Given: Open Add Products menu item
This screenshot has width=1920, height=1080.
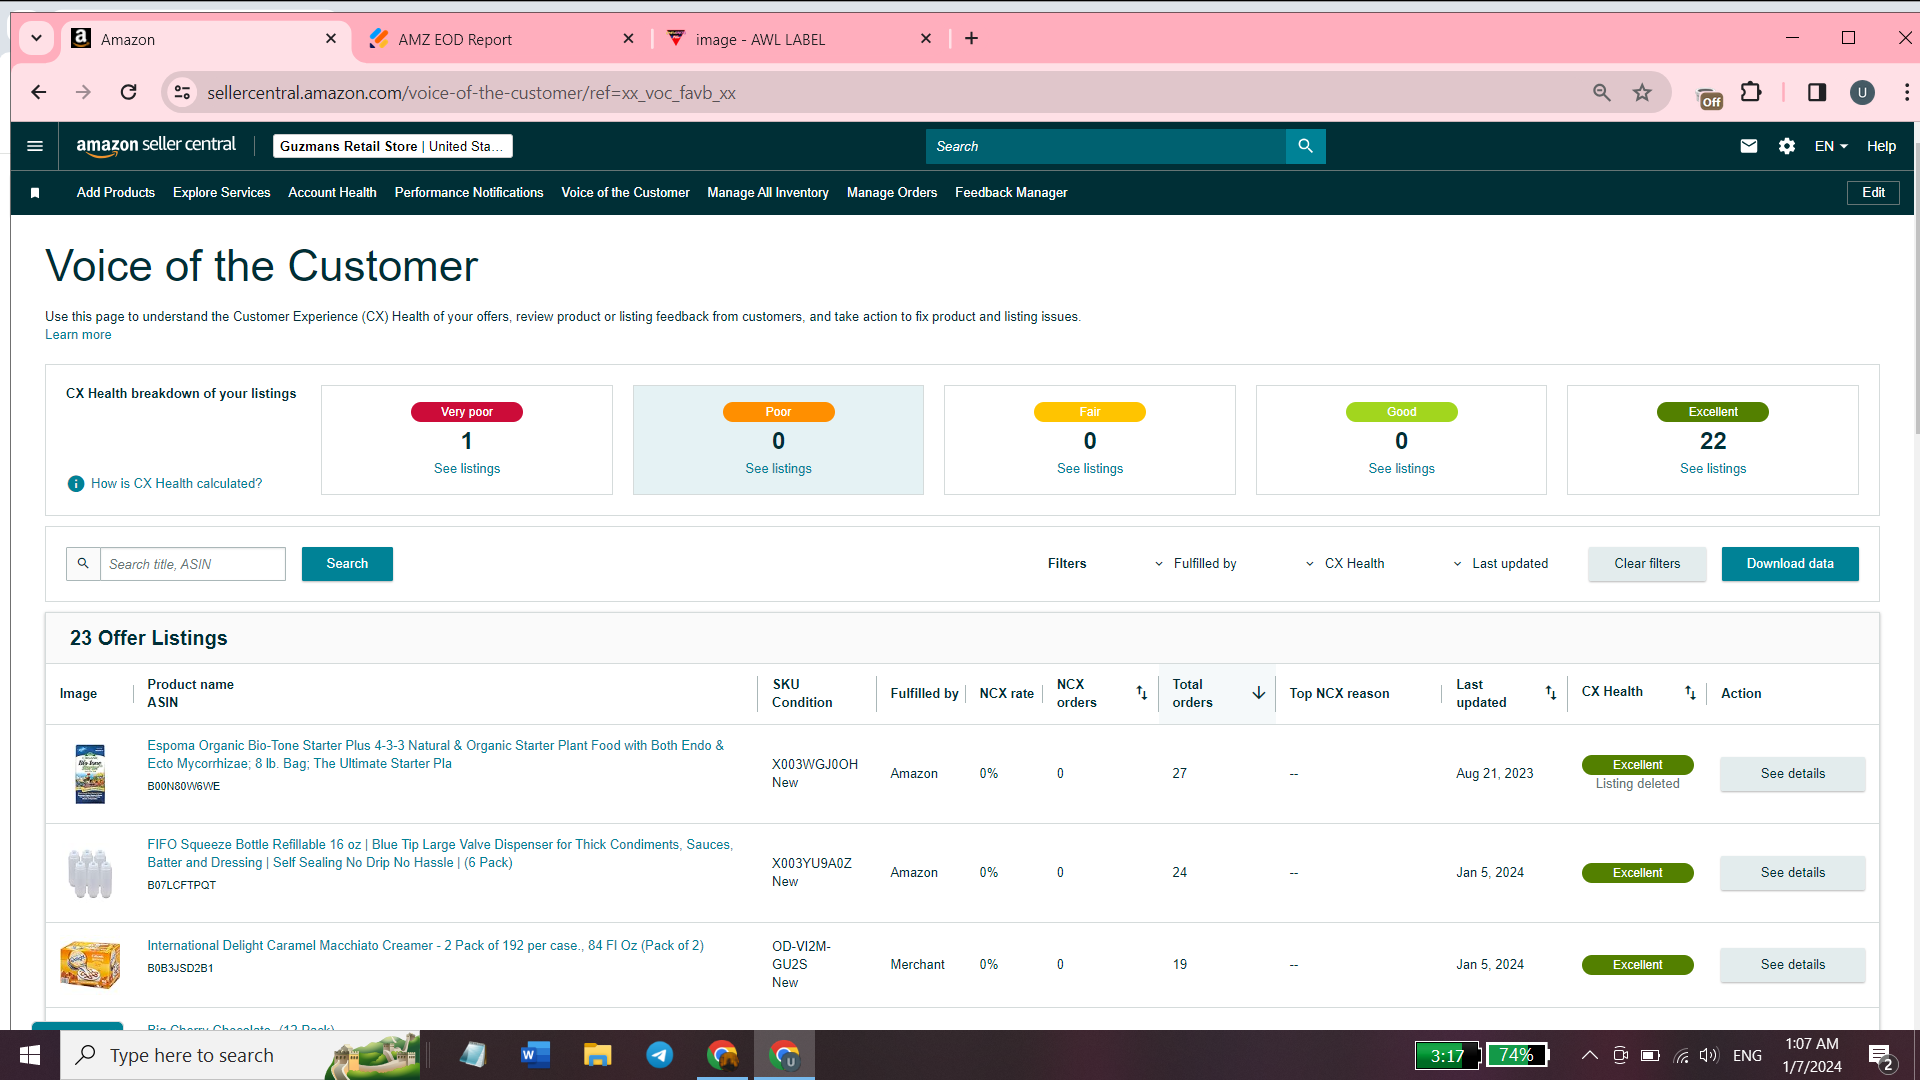Looking at the screenshot, I should (x=116, y=193).
